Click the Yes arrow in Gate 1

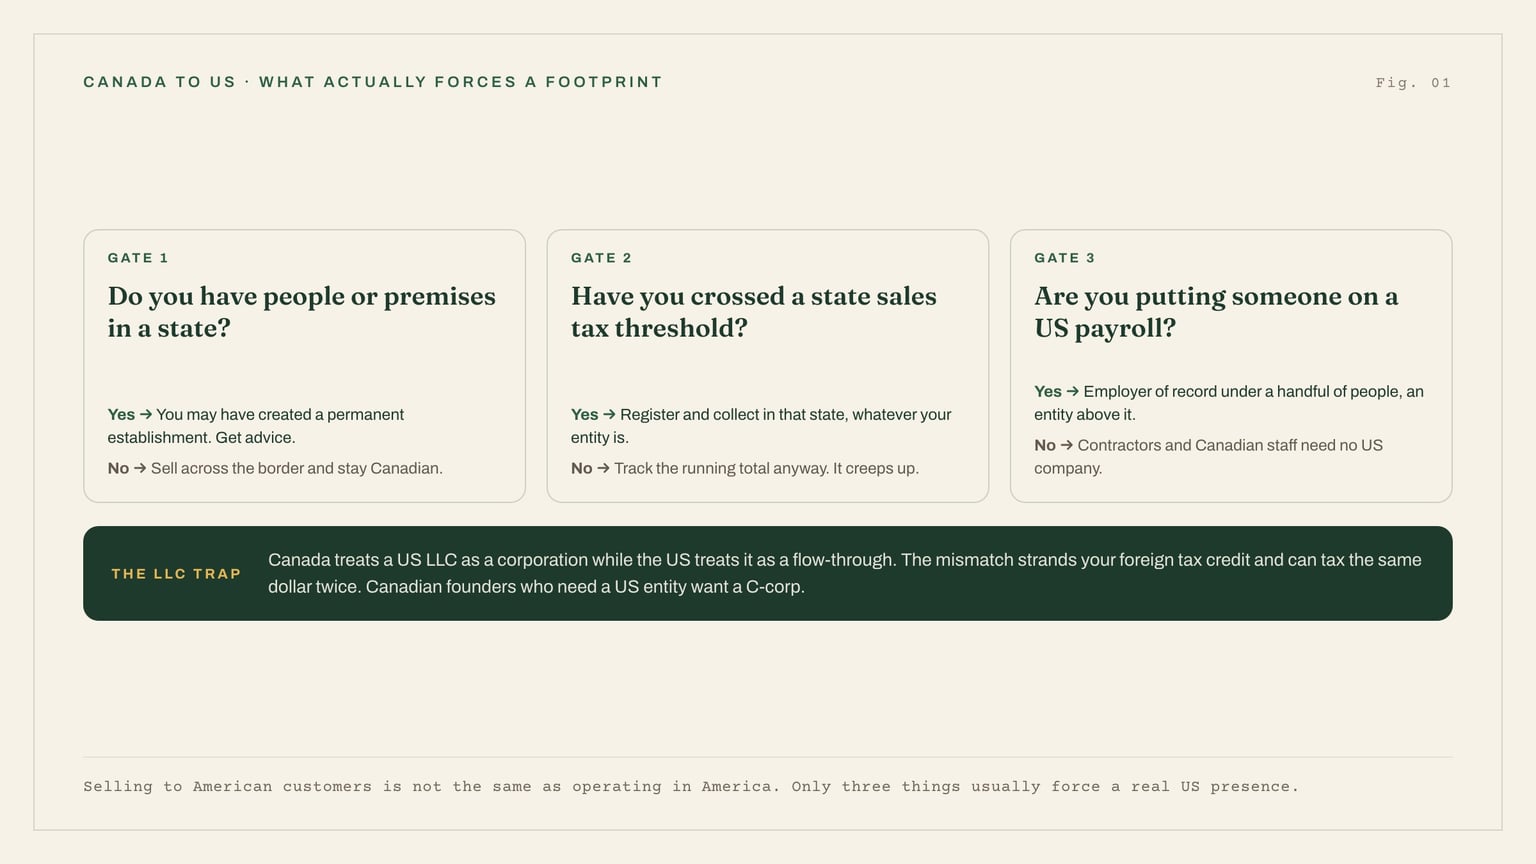[146, 414]
